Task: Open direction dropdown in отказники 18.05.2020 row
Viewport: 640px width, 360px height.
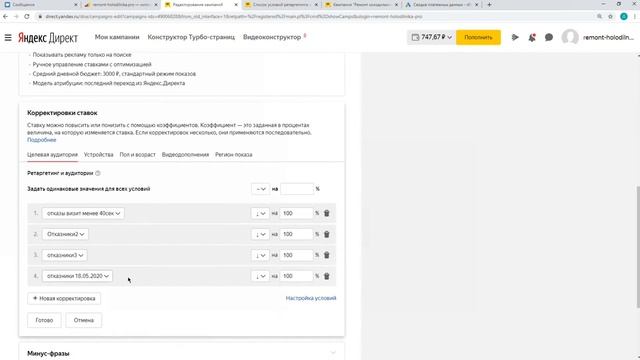Action: pyautogui.click(x=260, y=276)
